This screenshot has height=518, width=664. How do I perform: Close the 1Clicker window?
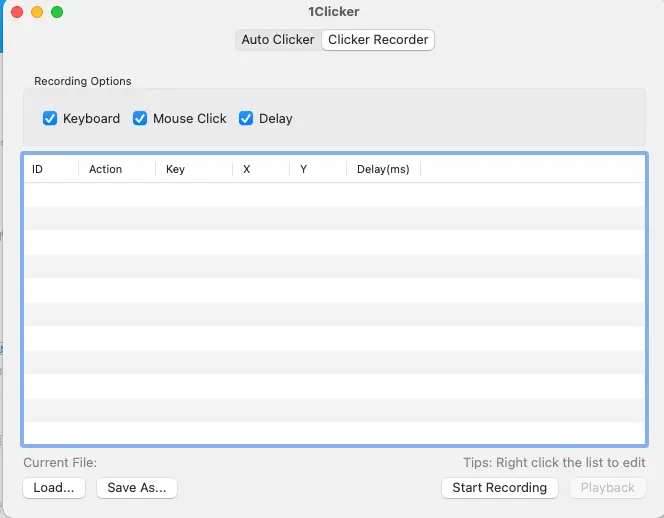[17, 12]
